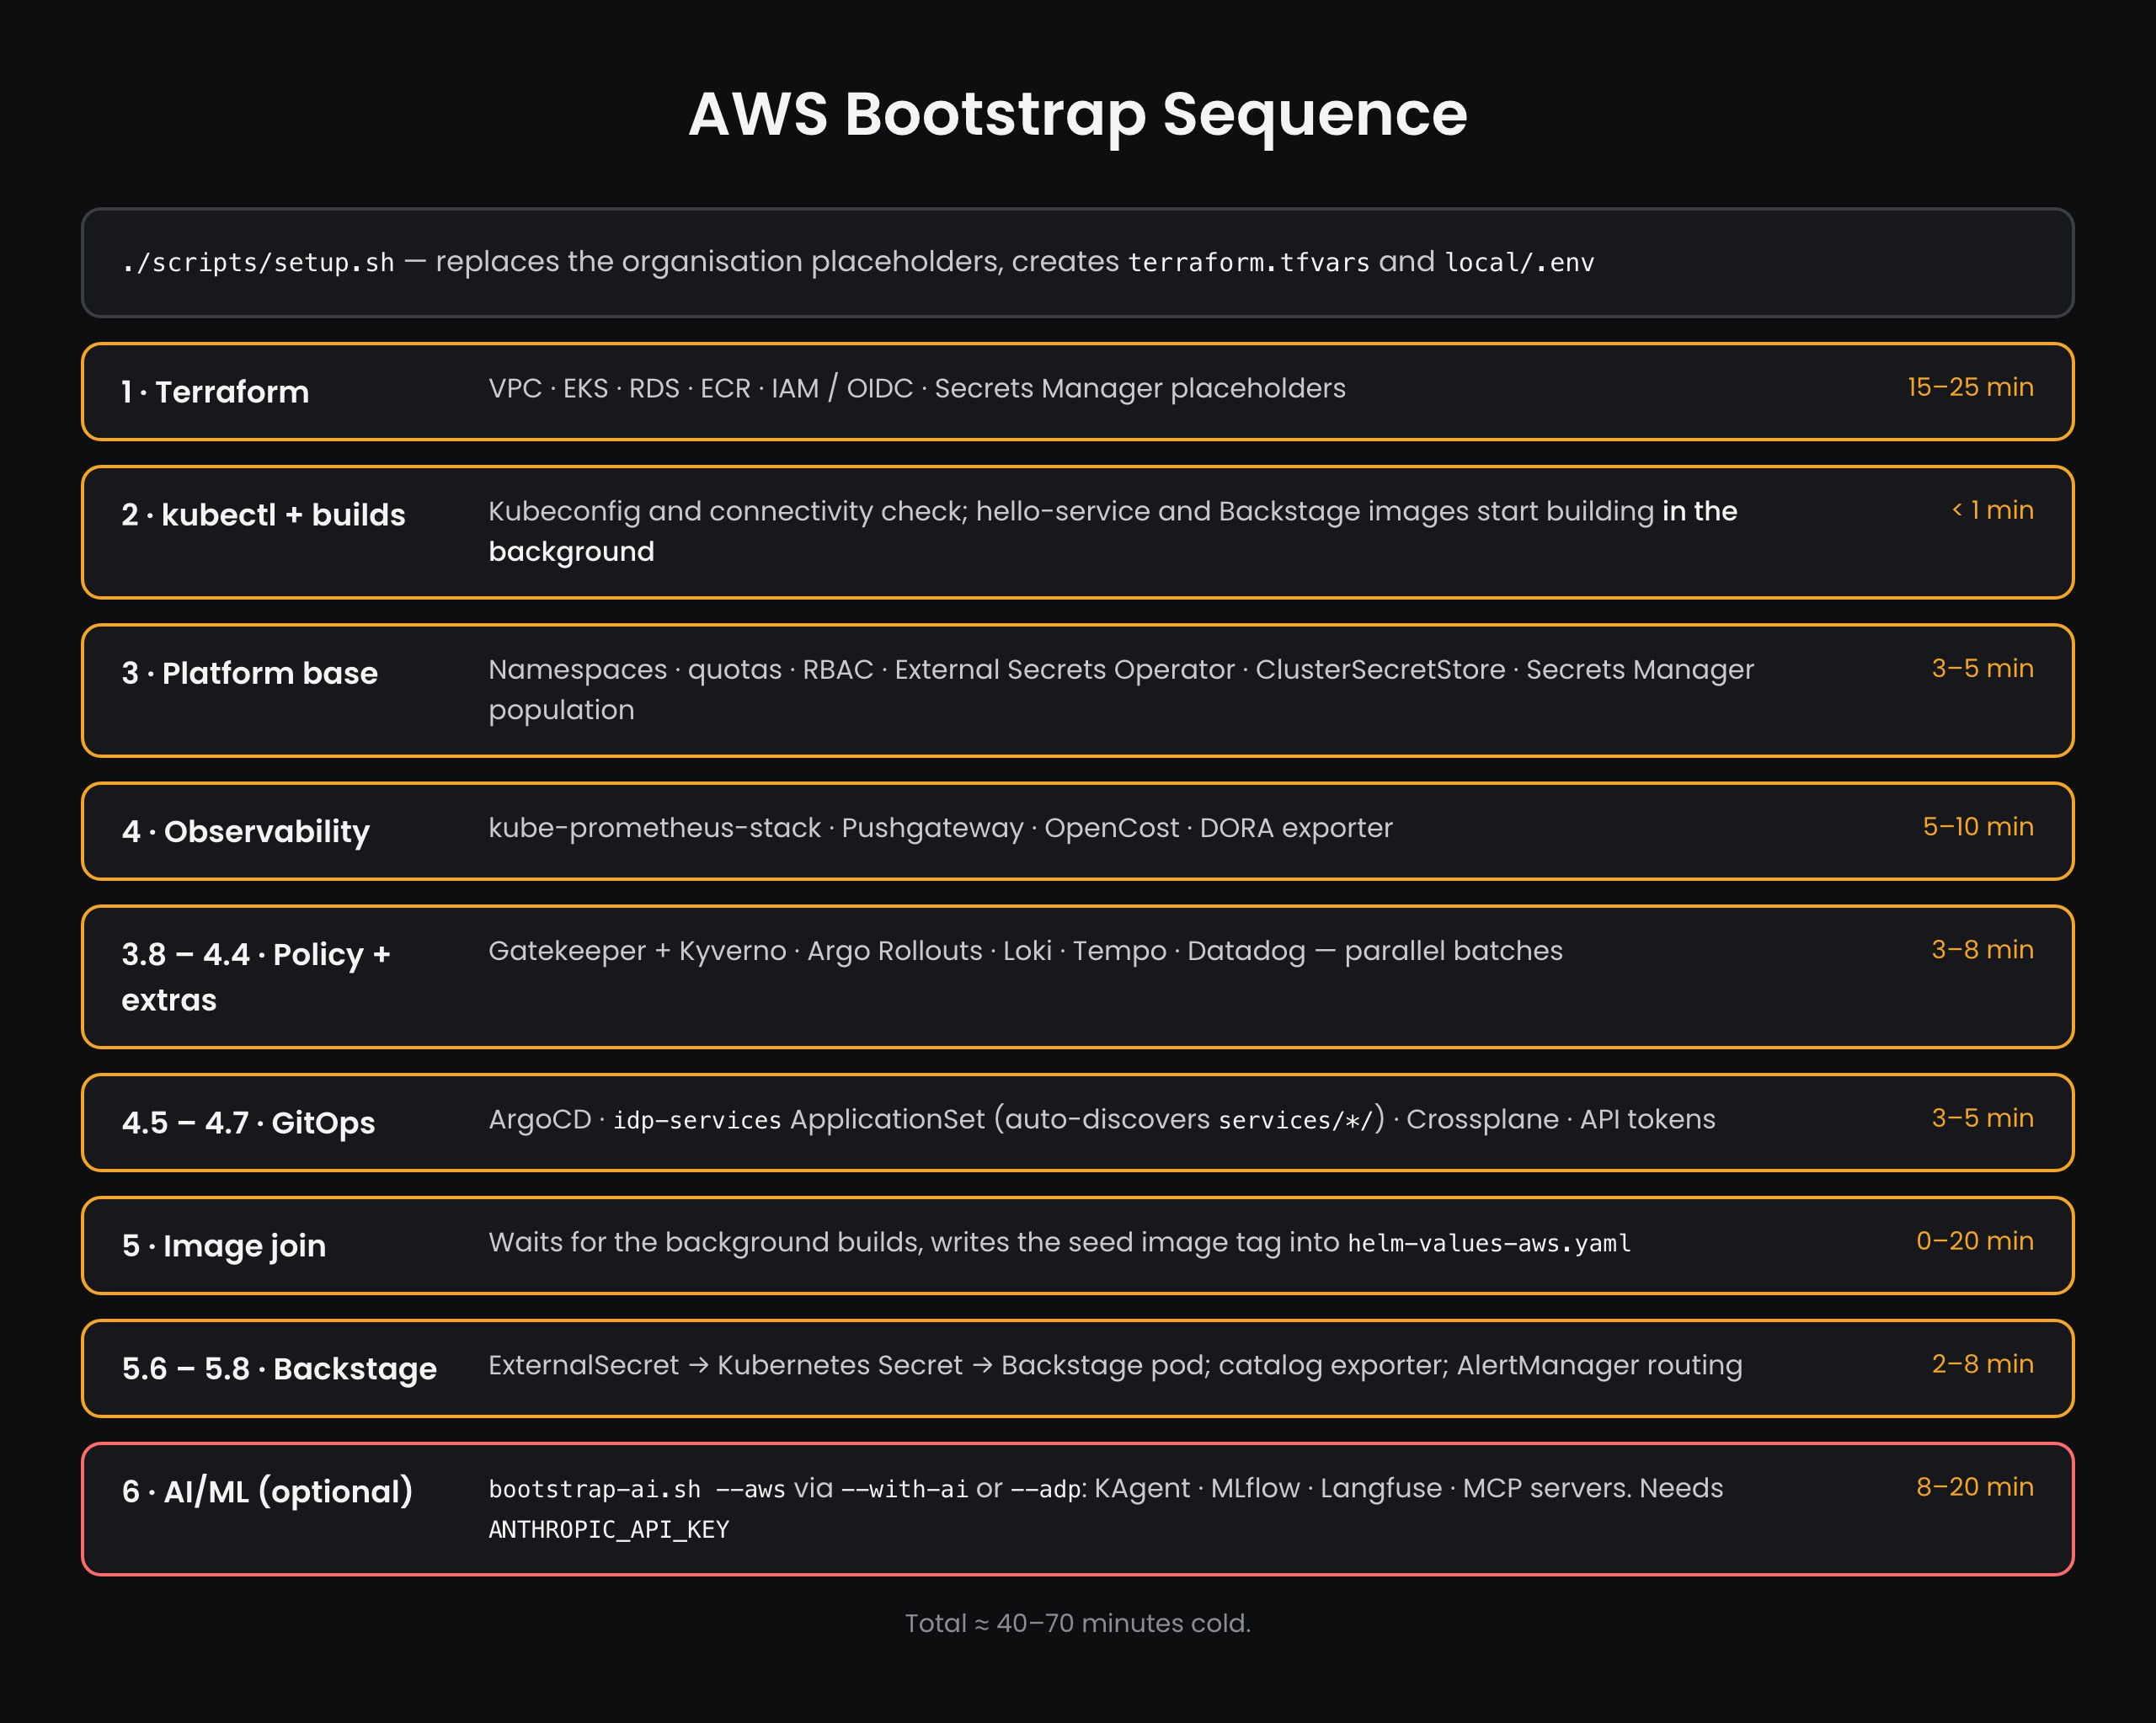The image size is (2156, 1723).
Task: Click the 0–20 min duration
Action: [x=1974, y=1241]
